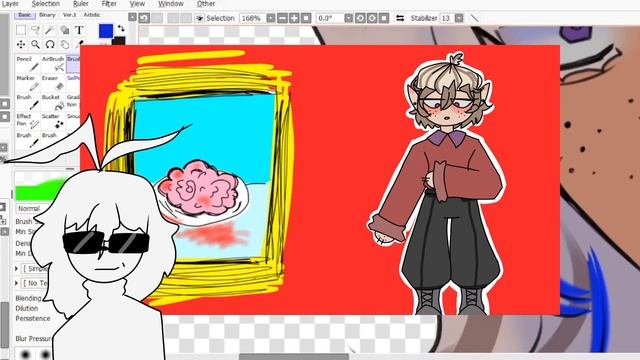The height and width of the screenshot is (360, 640).
Task: Switch to the Basic tool tab
Action: pyautogui.click(x=24, y=15)
